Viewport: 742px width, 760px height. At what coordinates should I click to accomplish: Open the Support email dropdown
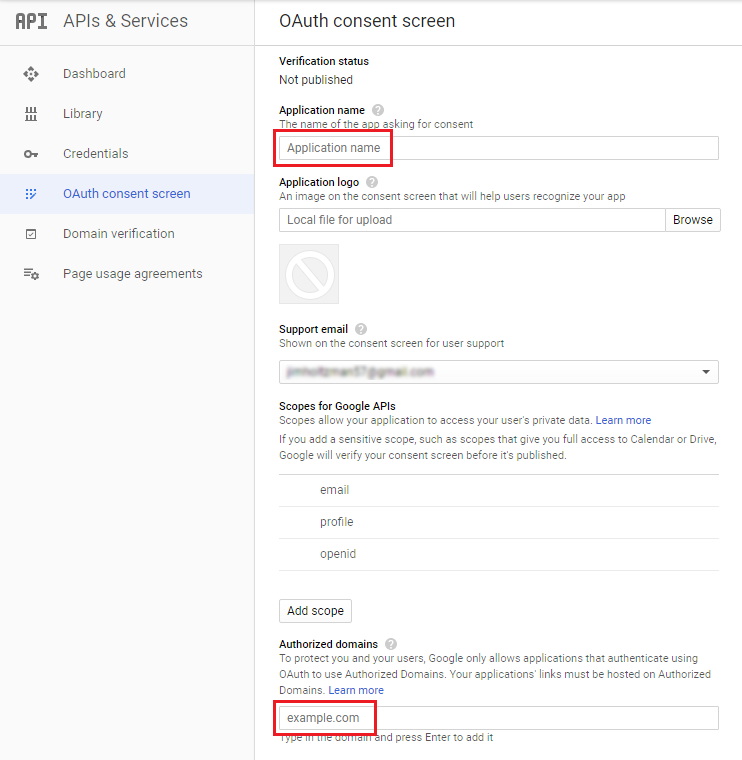coord(499,372)
